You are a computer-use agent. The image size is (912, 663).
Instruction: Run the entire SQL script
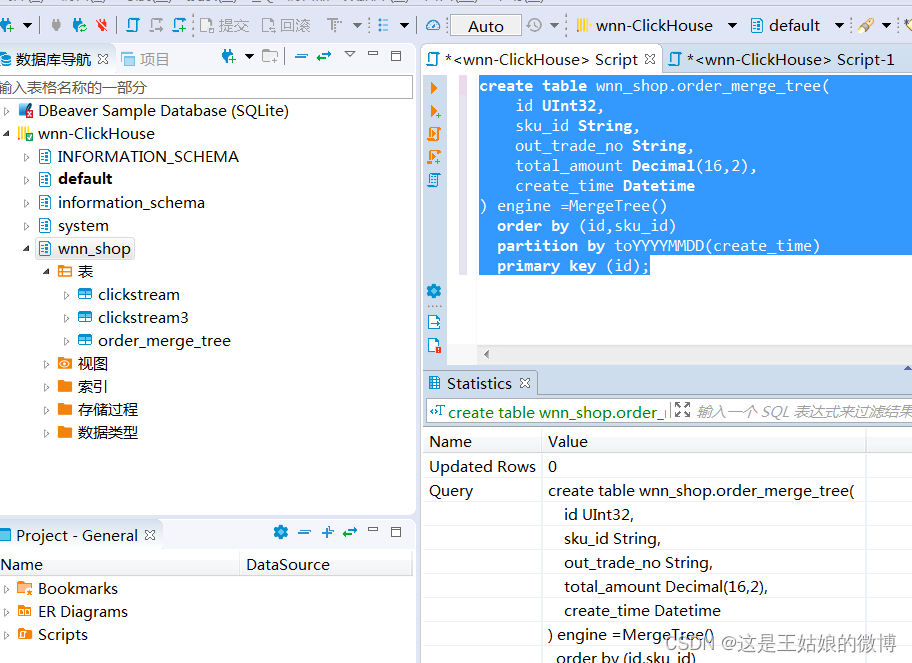pos(433,133)
